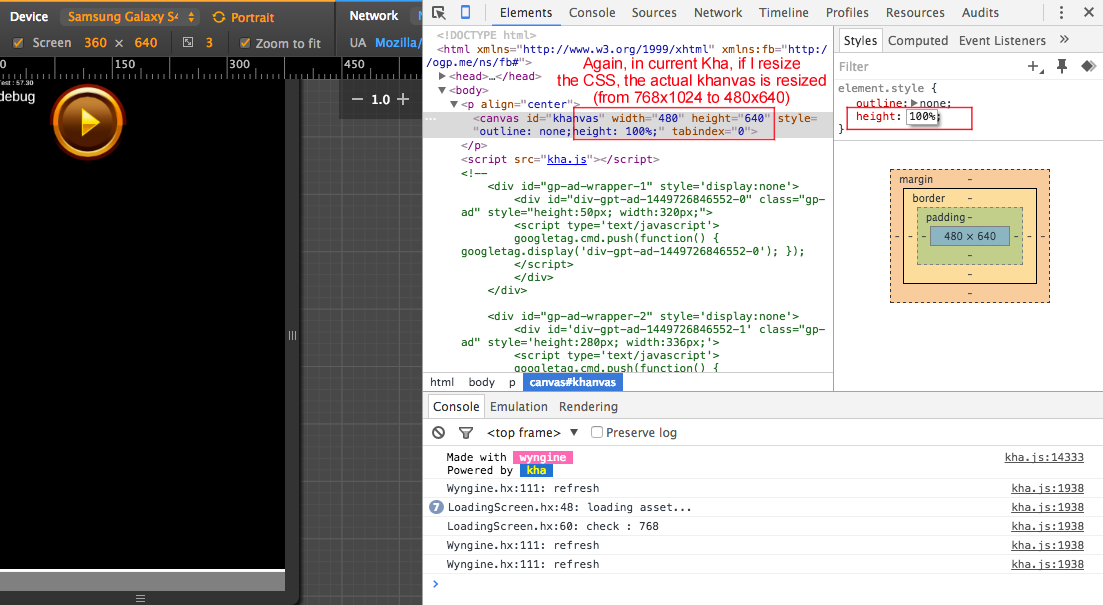
Task: Expand the outline property triangle in Styles
Action: click(914, 103)
